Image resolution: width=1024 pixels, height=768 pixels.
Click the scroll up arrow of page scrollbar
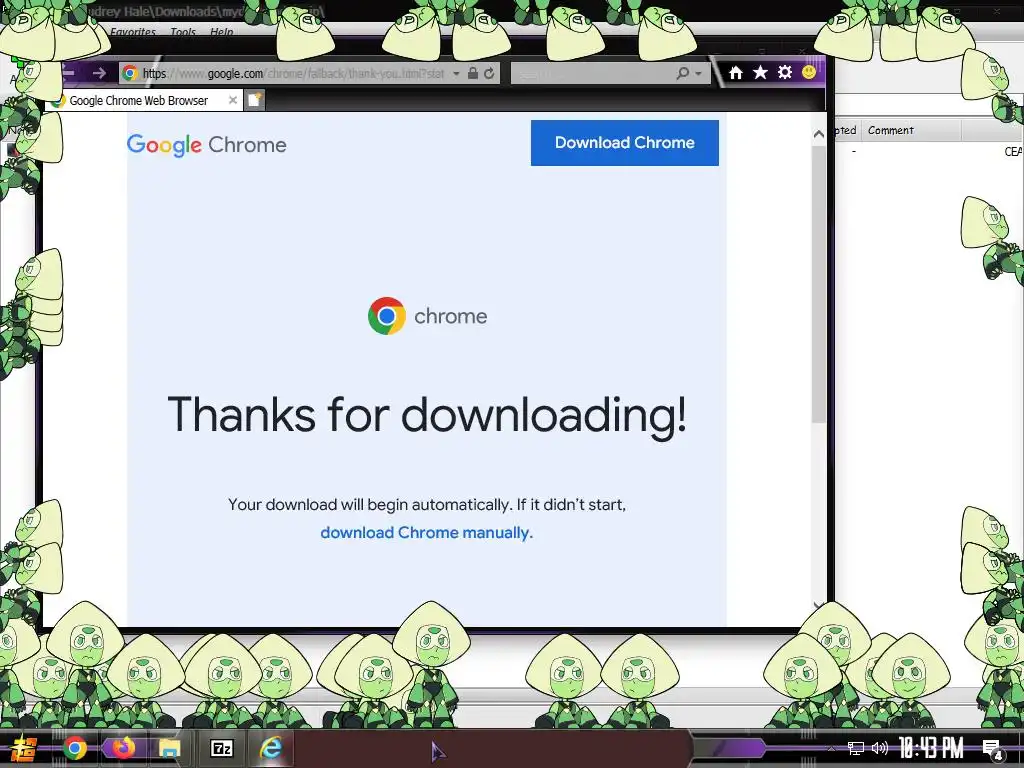click(x=819, y=134)
